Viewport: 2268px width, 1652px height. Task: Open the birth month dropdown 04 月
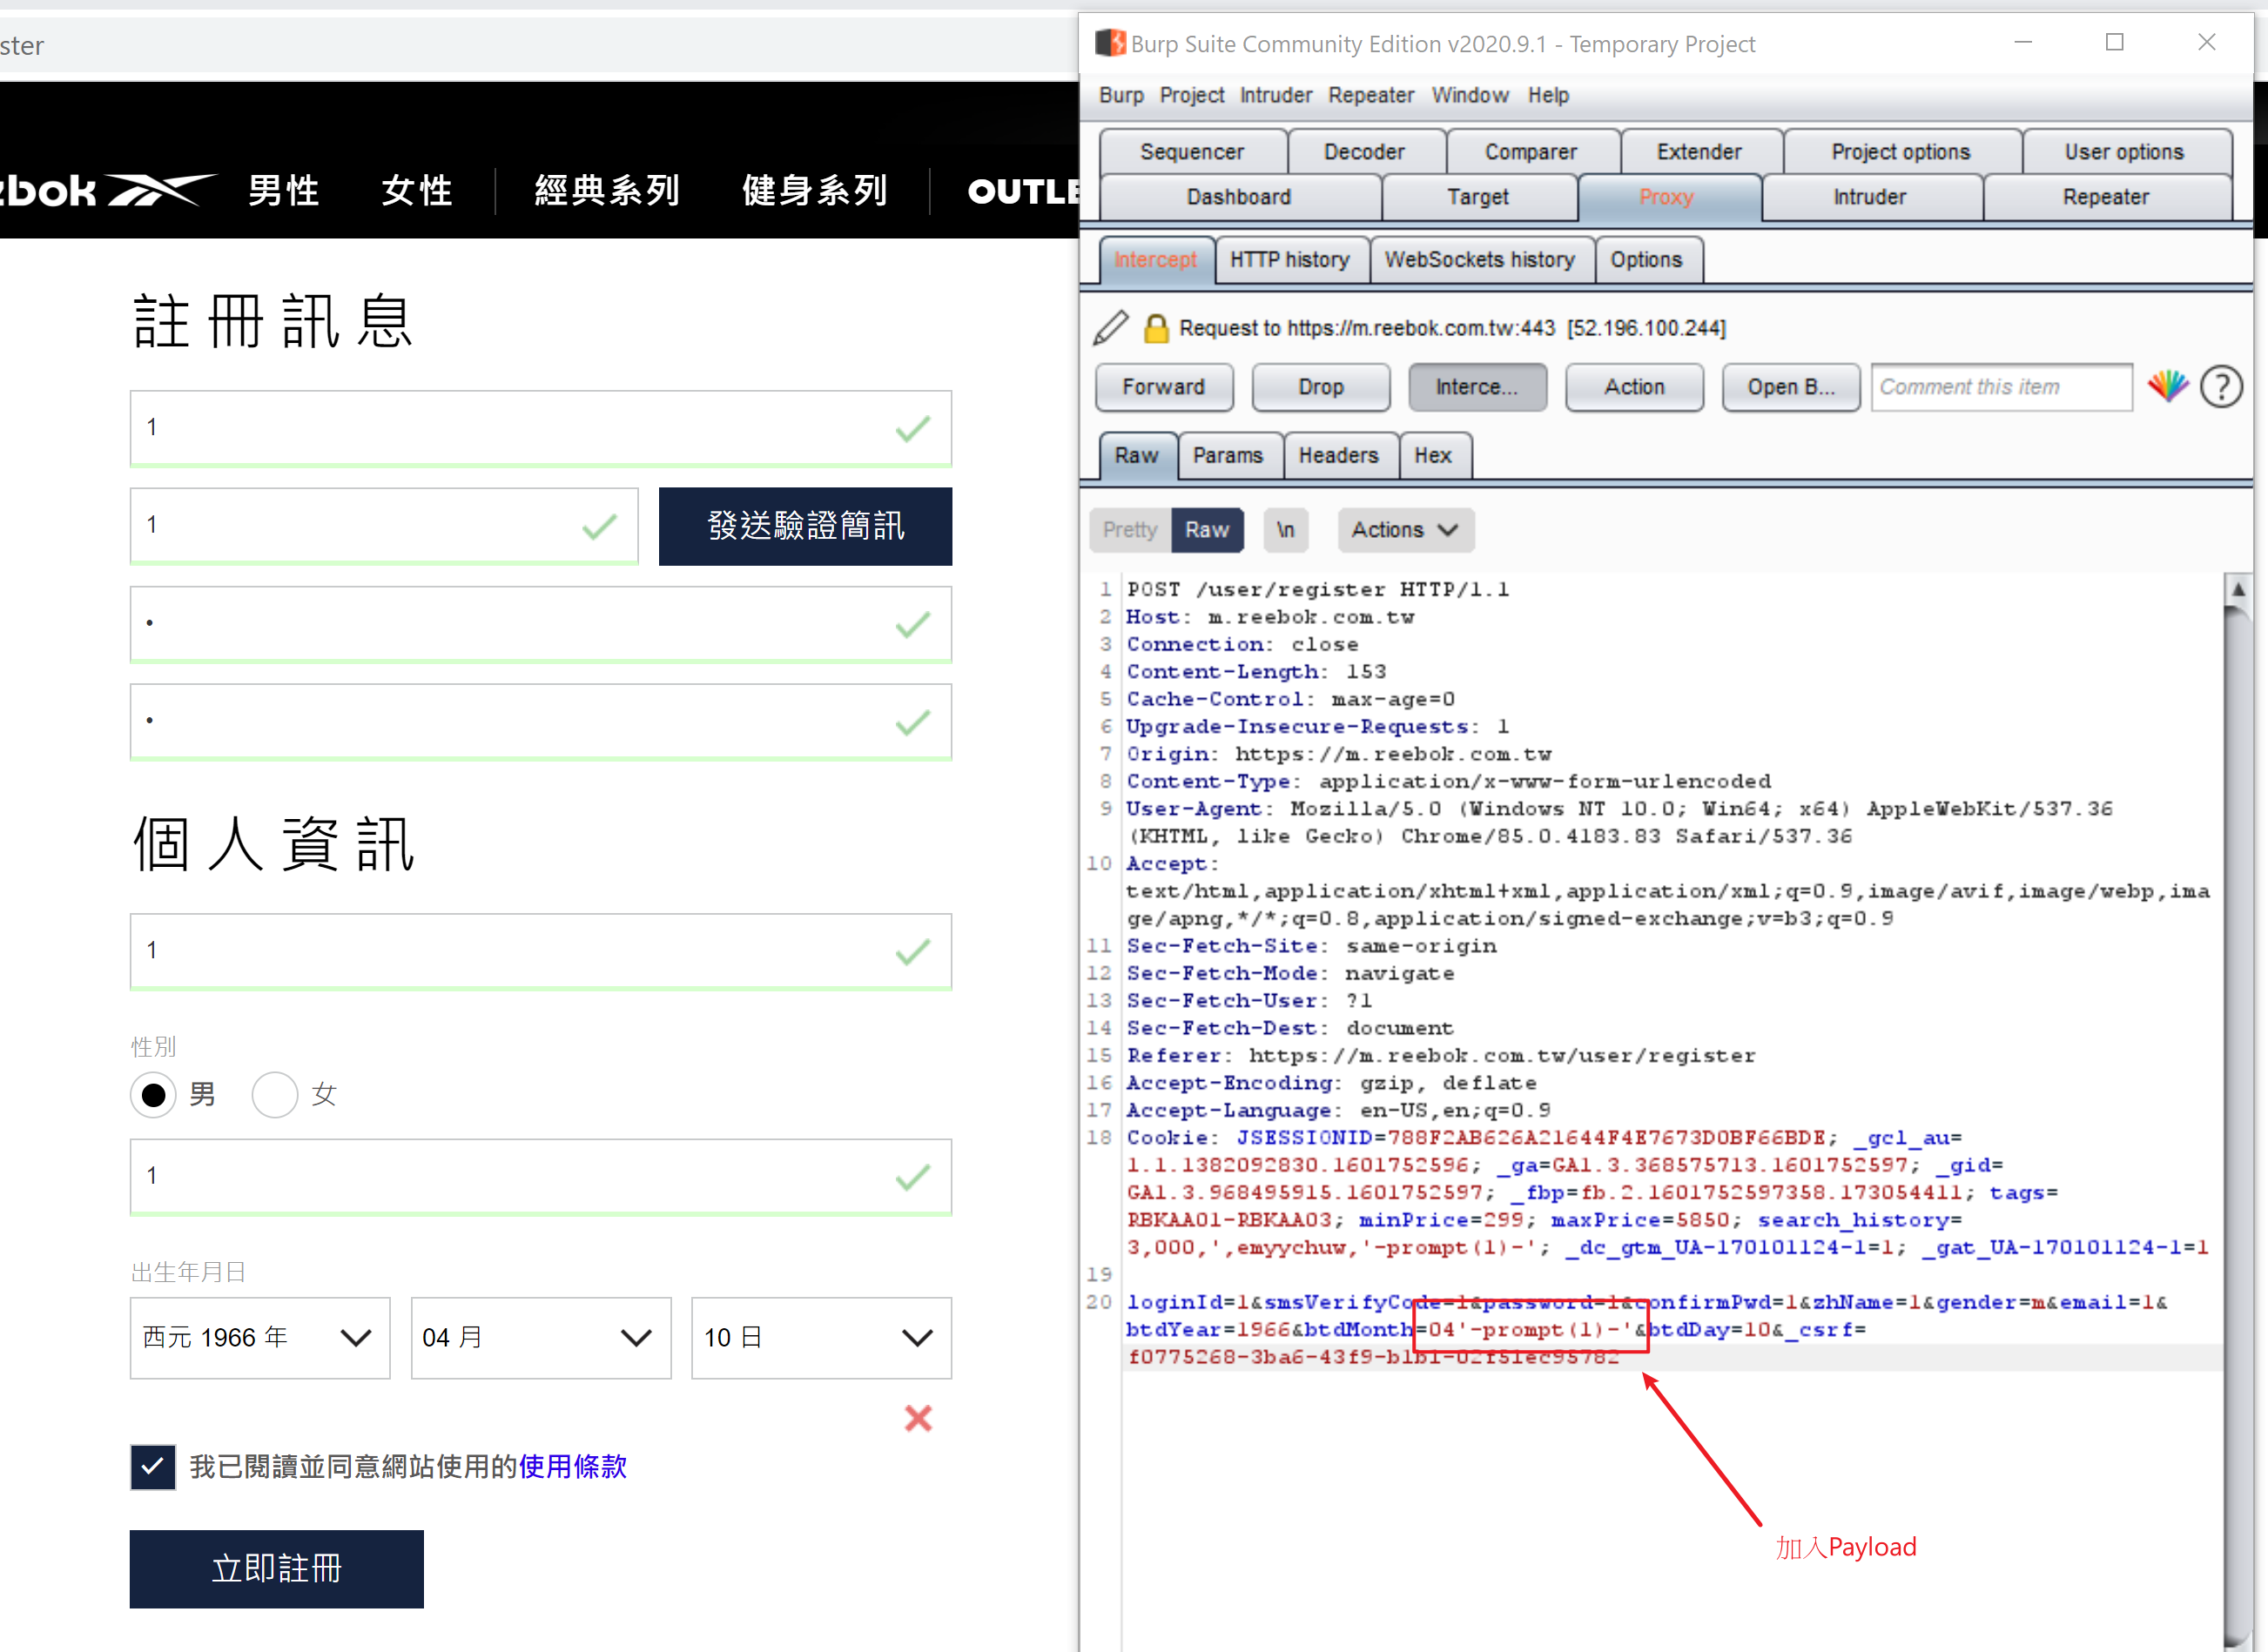541,1338
